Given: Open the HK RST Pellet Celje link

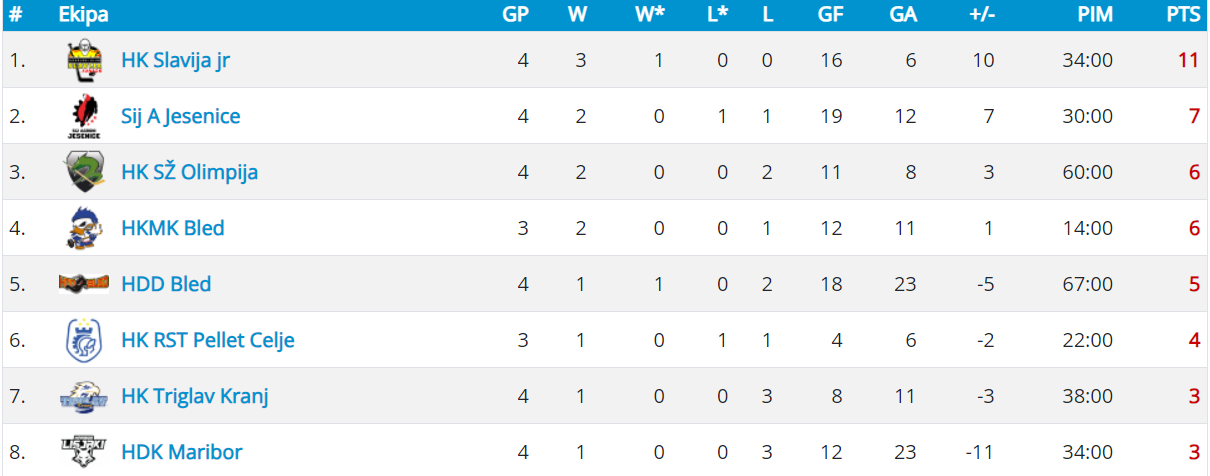Looking at the screenshot, I should (x=208, y=340).
